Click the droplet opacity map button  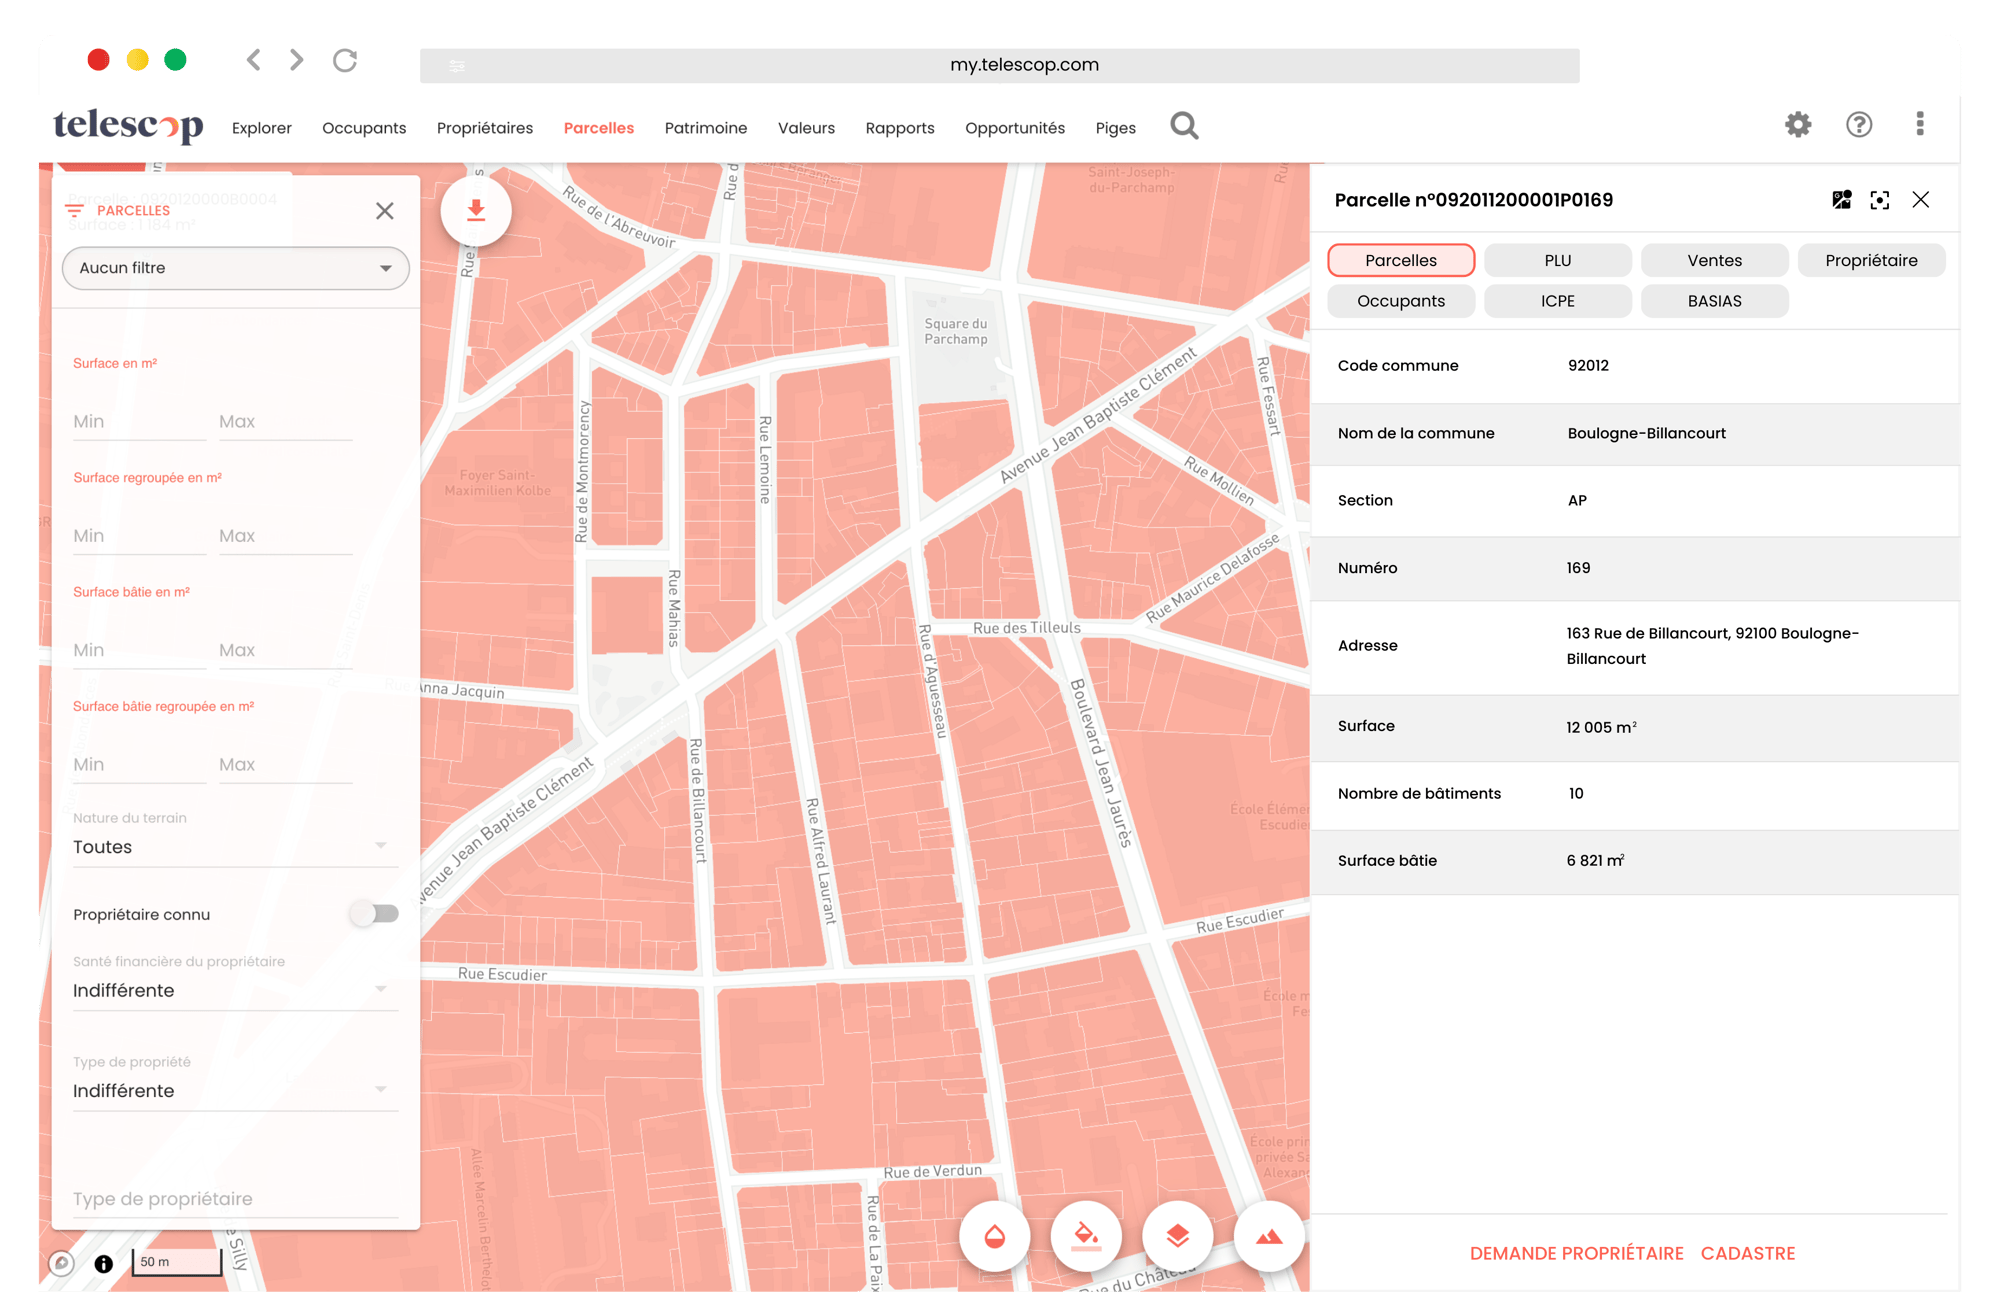point(994,1236)
